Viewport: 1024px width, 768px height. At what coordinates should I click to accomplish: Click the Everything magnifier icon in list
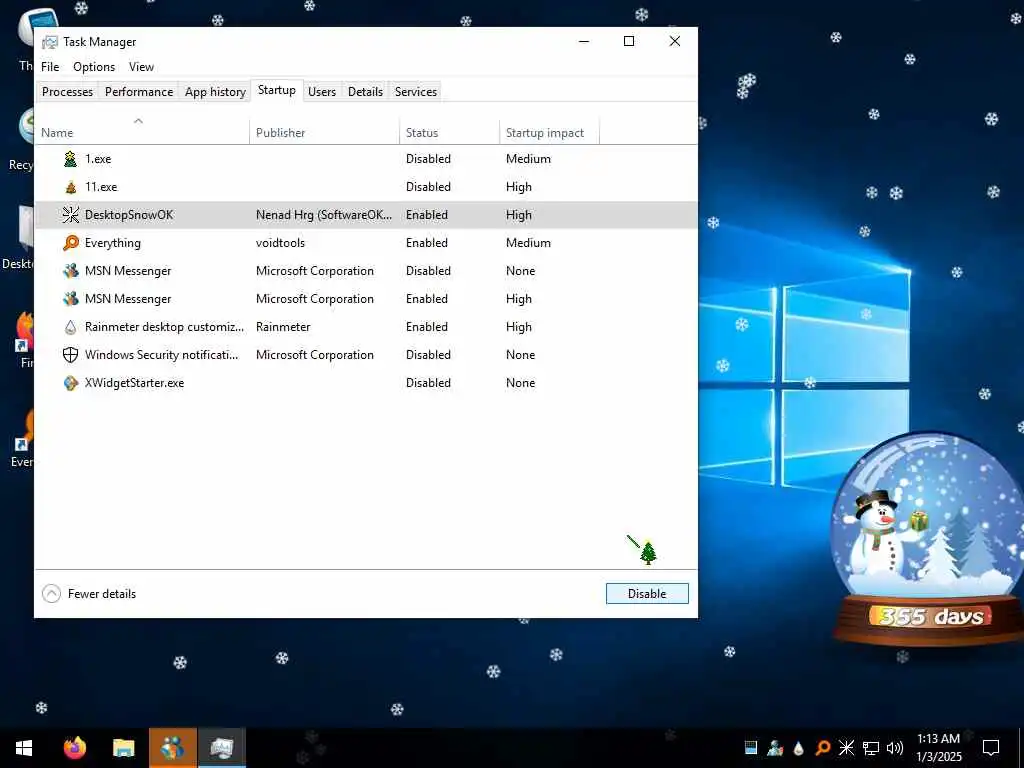(x=71, y=243)
